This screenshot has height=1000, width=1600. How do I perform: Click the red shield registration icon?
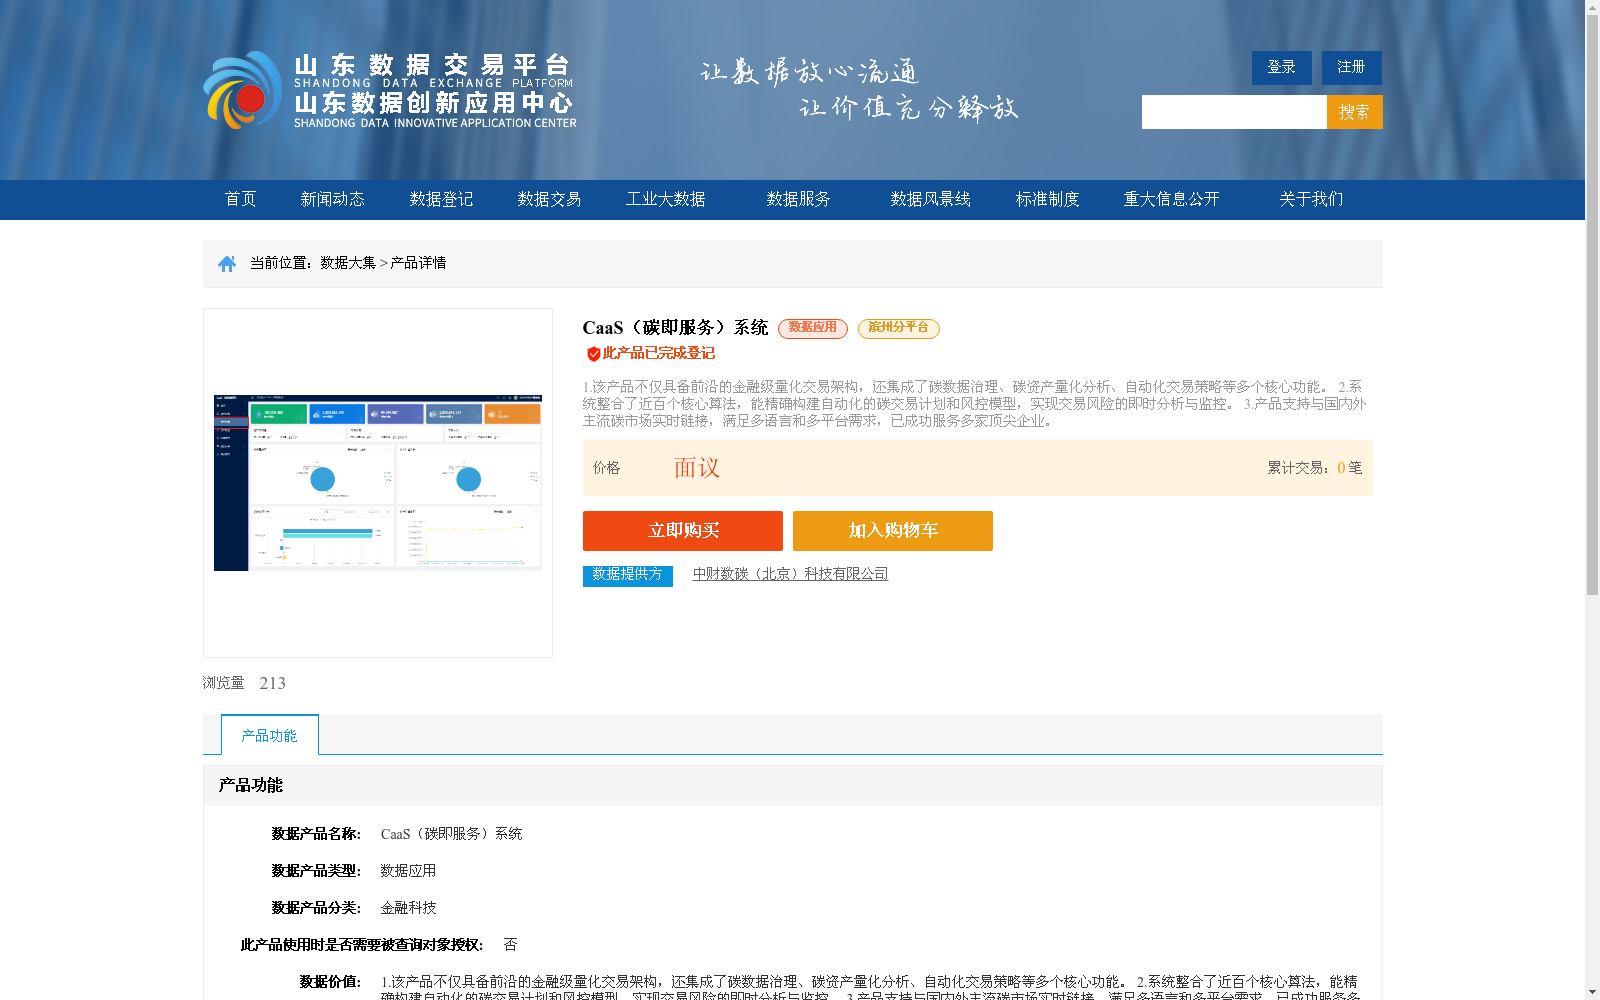coord(593,354)
